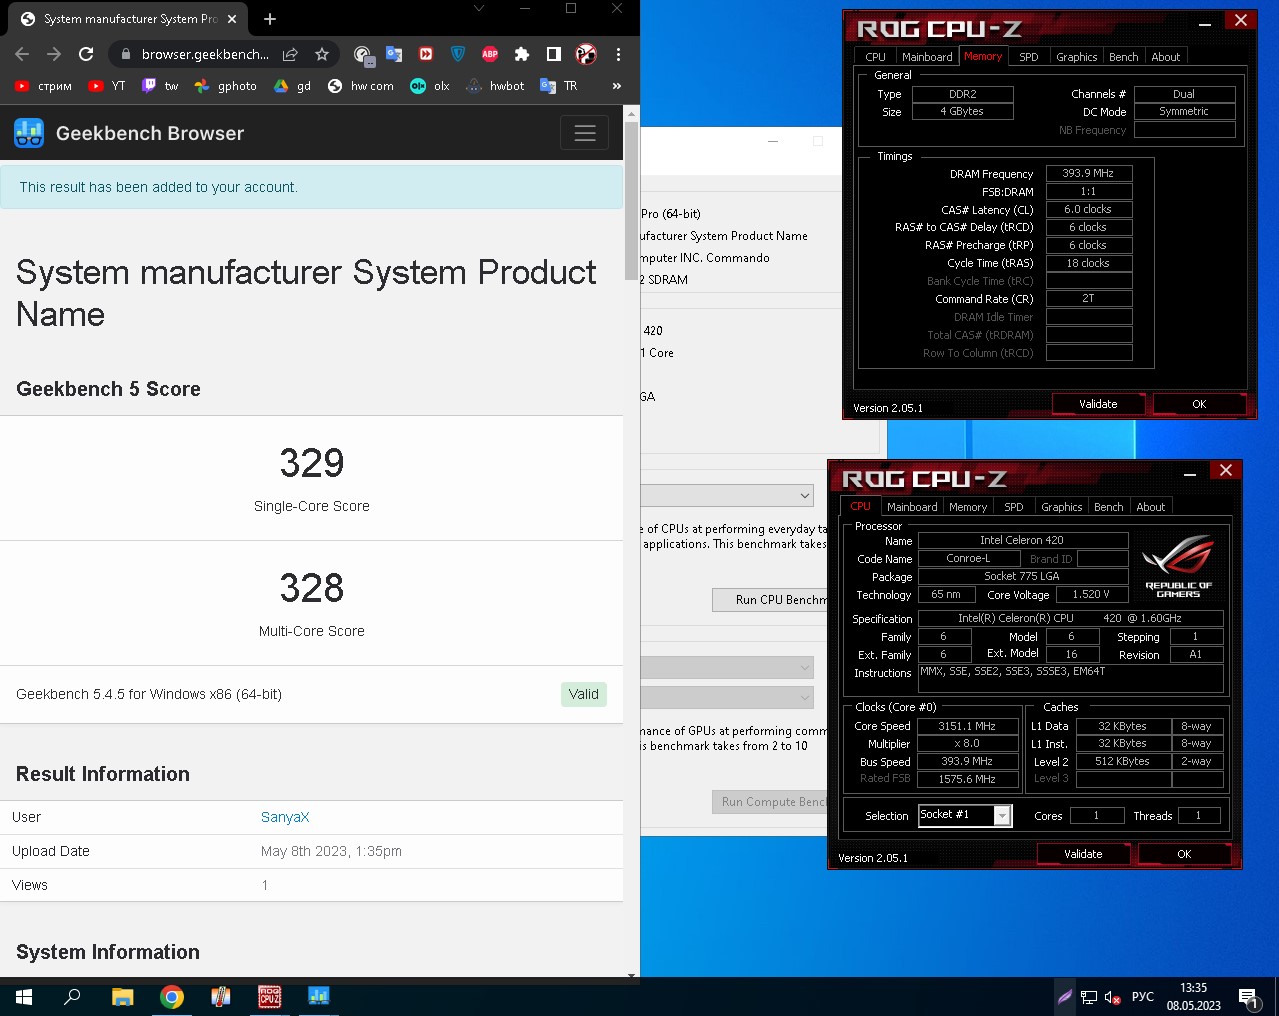Open Chrome tab search chevron
Screen dimensions: 1279x1016
point(479,8)
